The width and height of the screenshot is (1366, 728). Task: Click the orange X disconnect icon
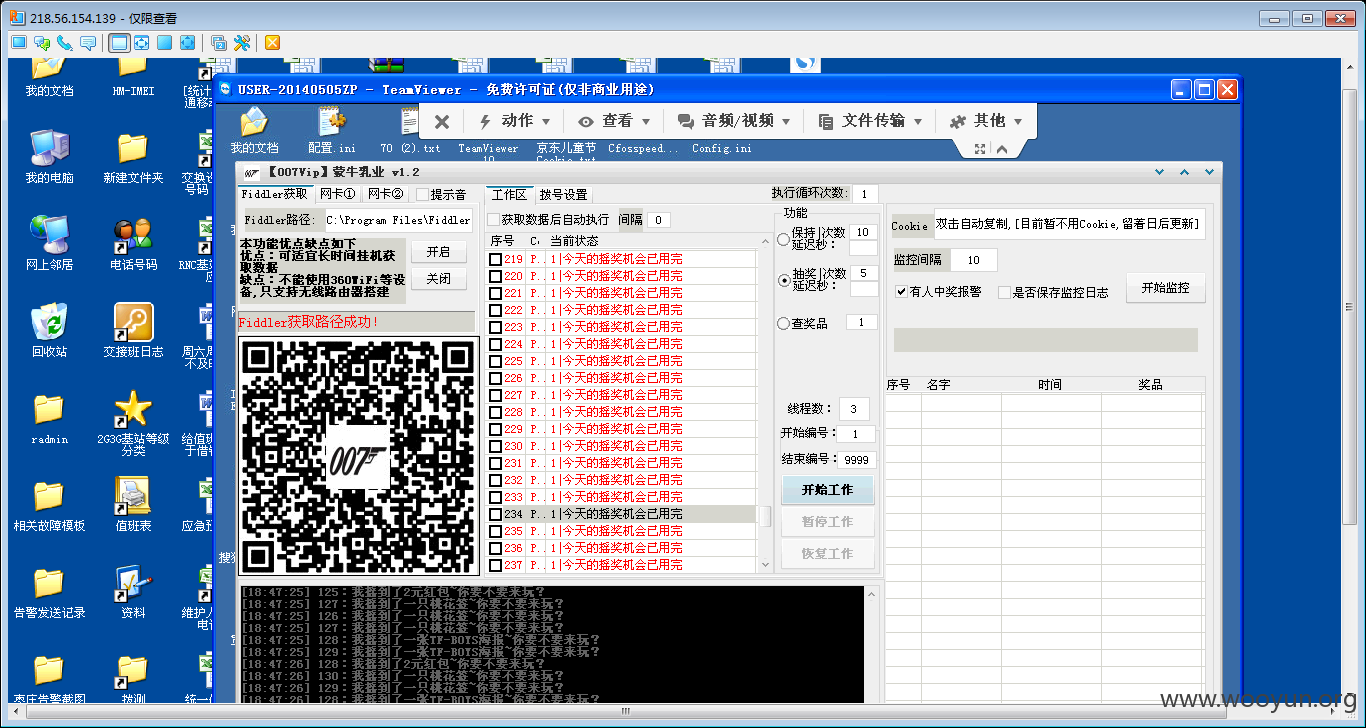coord(272,42)
